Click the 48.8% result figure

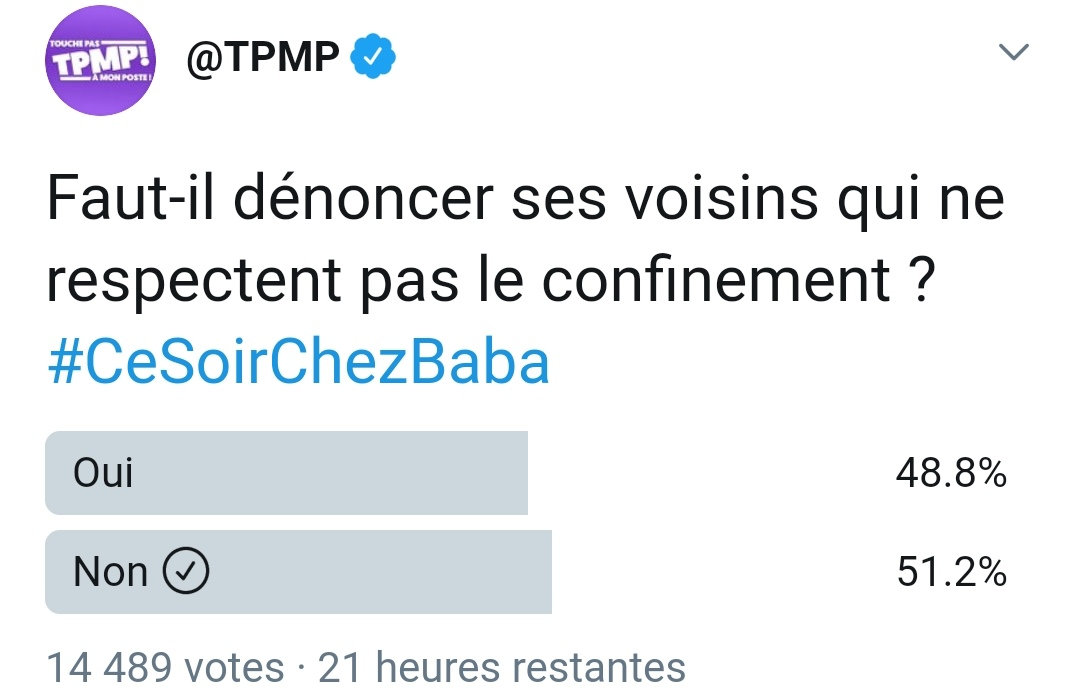pos(951,473)
